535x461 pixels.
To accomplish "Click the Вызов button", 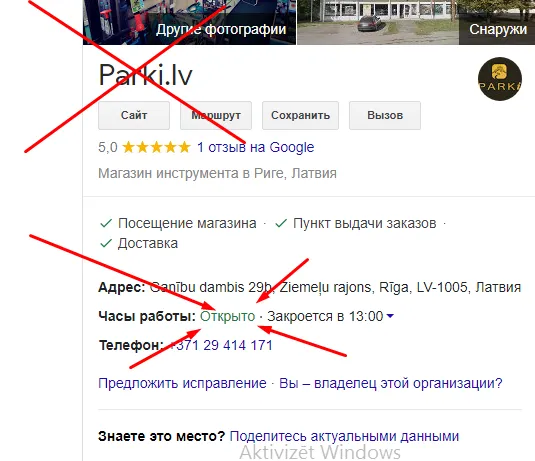I will 385,115.
